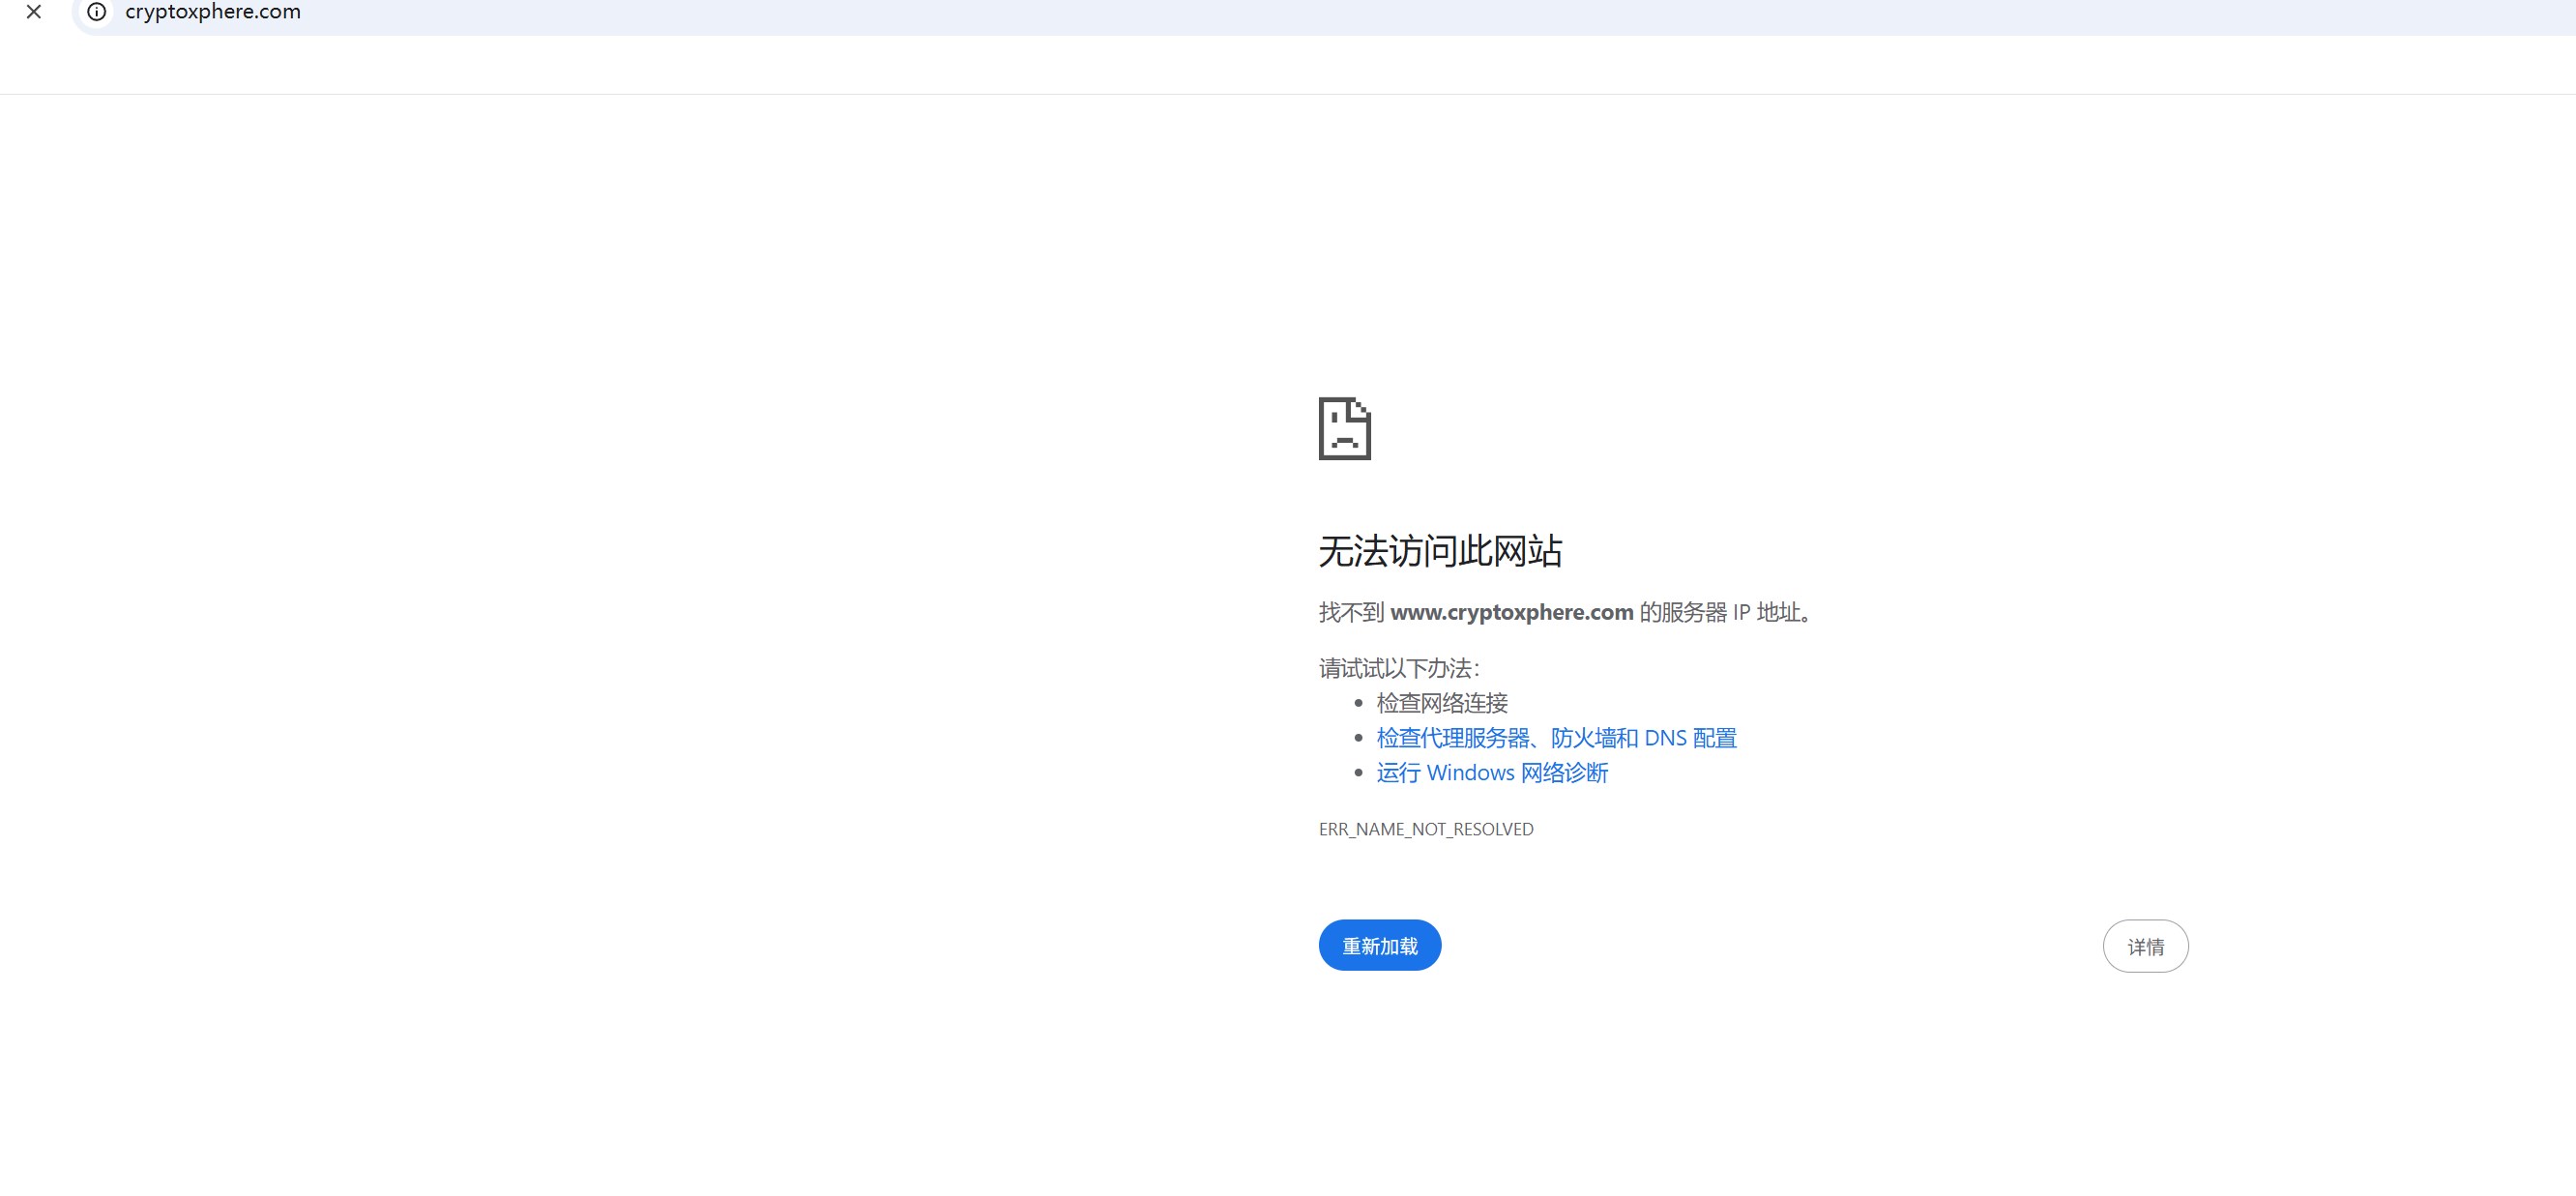Open 检查代理服务器、防火墙和 DNS 配置 link
The width and height of the screenshot is (2576, 1196).
point(1556,738)
